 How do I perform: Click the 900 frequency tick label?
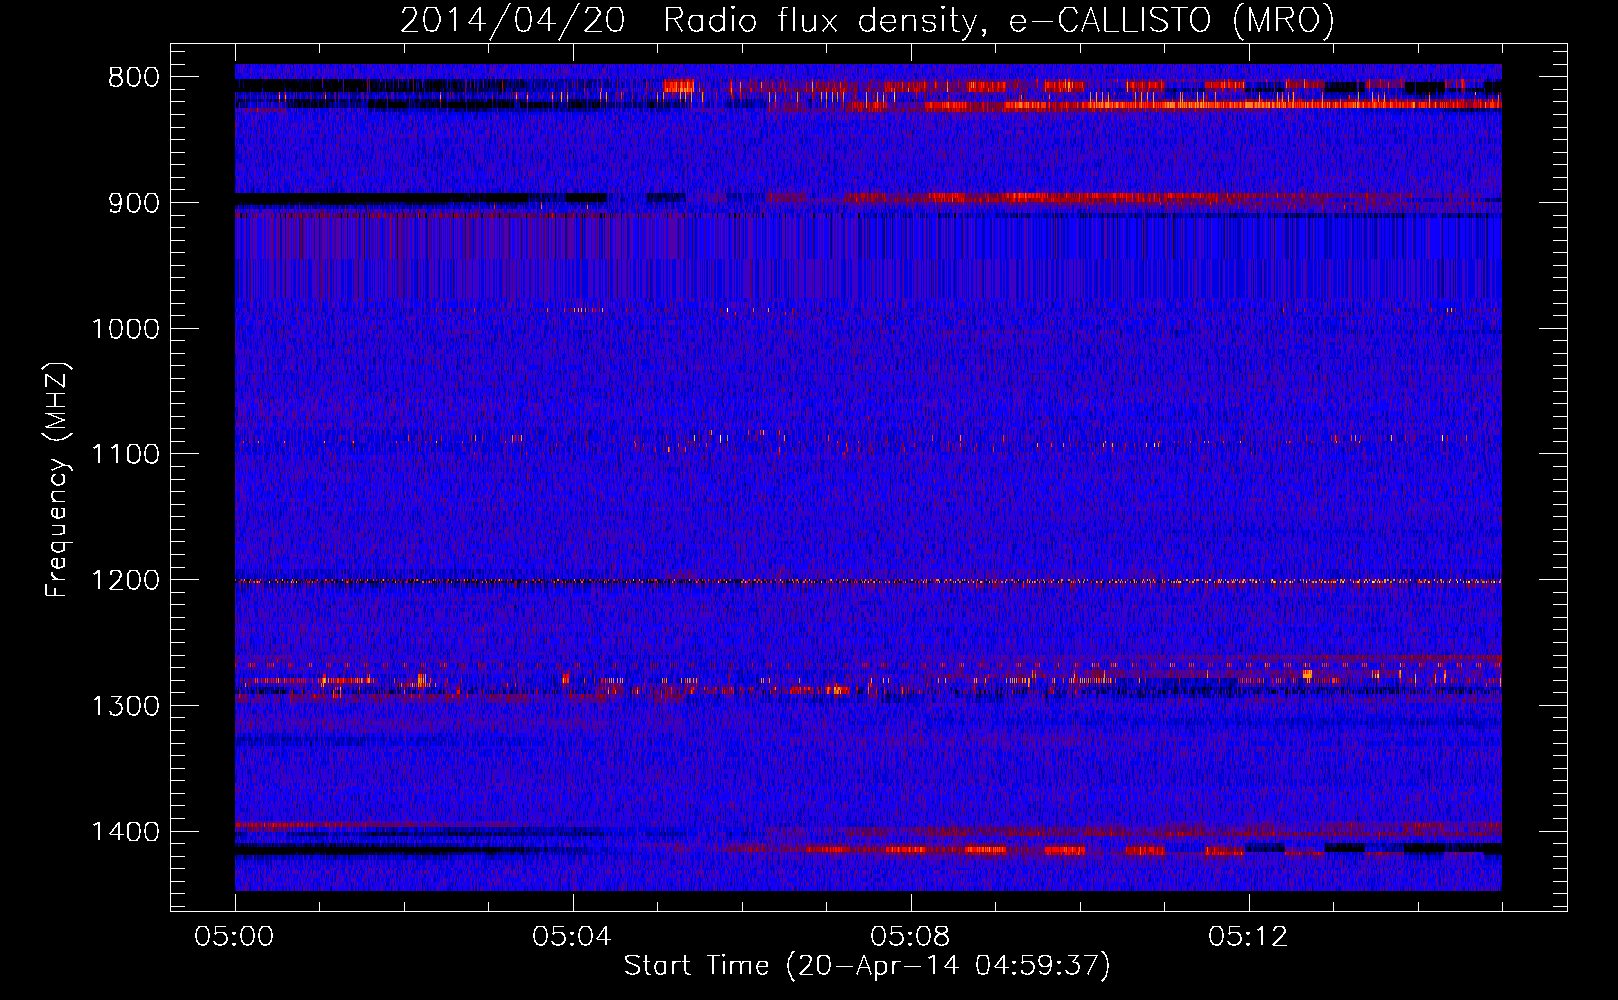[x=134, y=203]
